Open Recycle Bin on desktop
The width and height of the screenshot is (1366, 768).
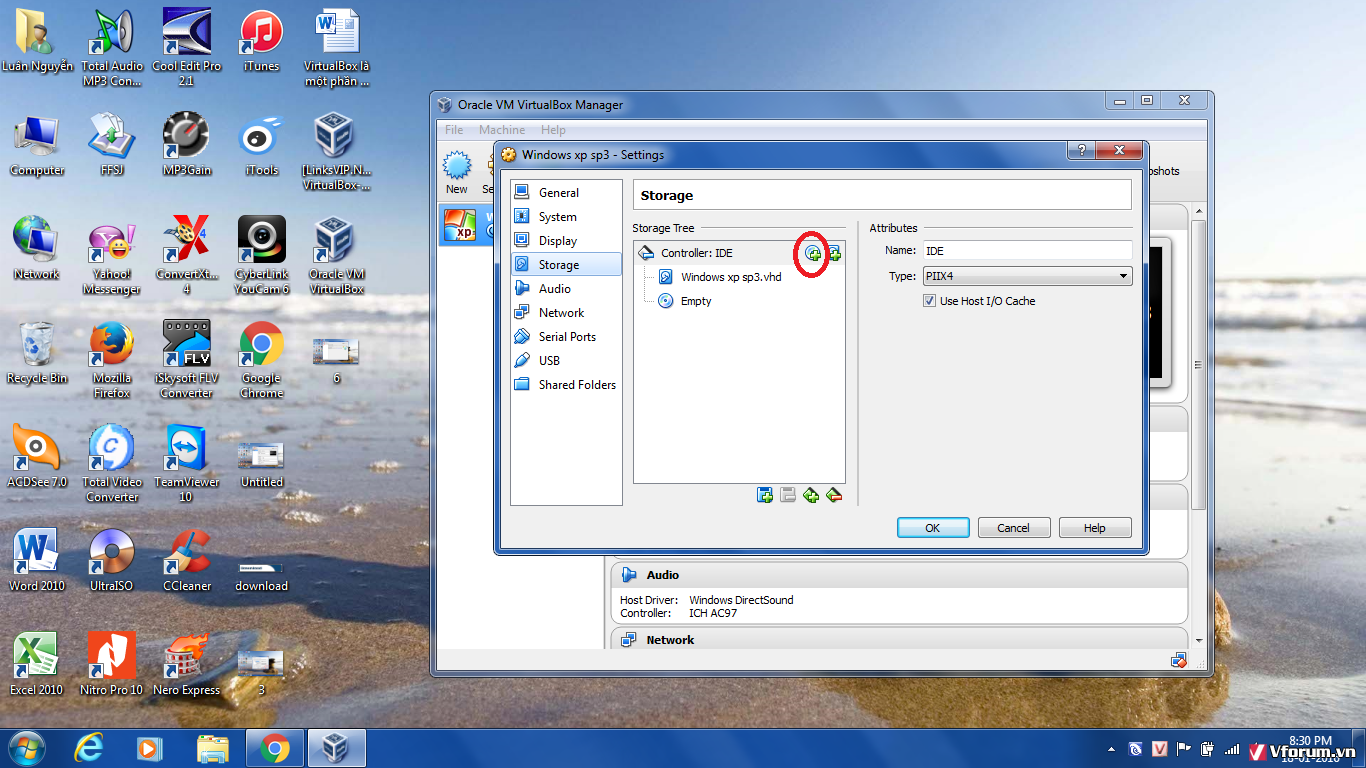(37, 353)
